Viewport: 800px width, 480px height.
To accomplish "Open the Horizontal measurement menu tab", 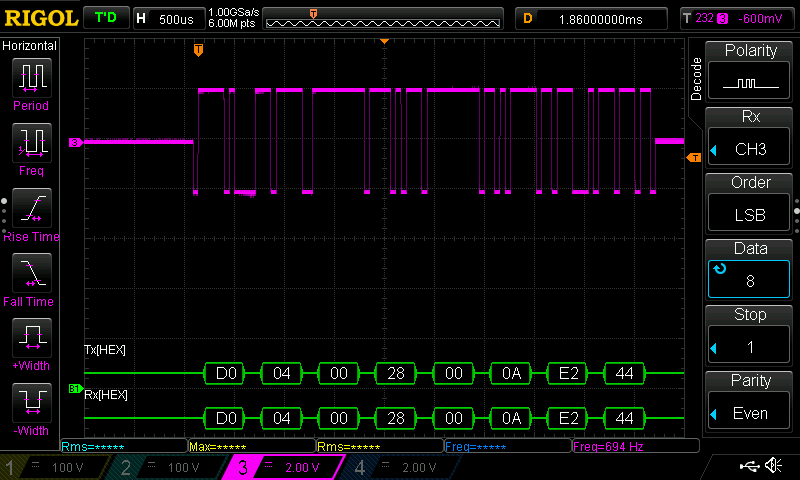I will (30, 46).
